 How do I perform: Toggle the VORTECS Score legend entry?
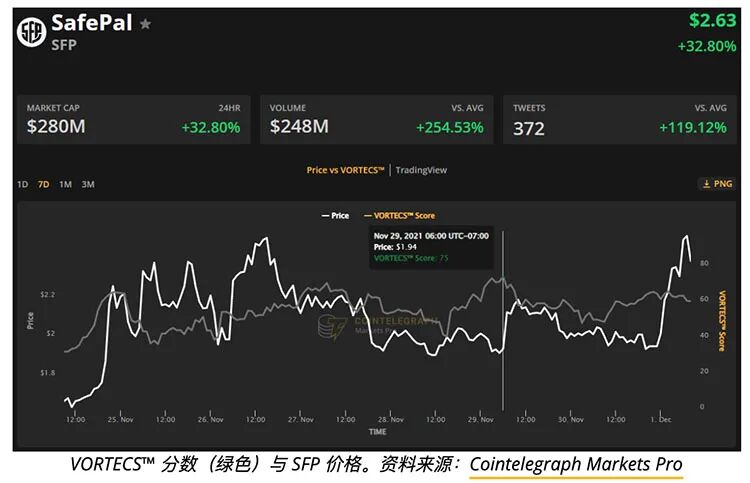399,216
